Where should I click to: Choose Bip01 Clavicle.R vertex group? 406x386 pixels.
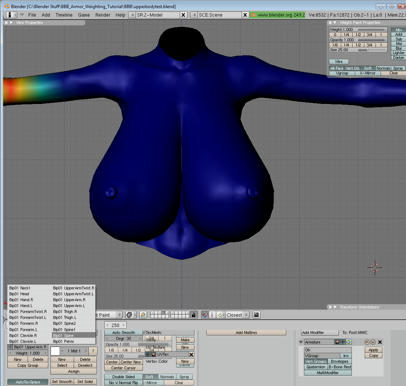[23, 336]
